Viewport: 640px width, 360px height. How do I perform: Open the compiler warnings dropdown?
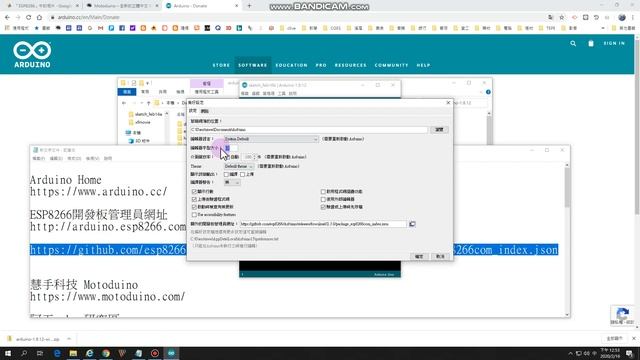232,182
